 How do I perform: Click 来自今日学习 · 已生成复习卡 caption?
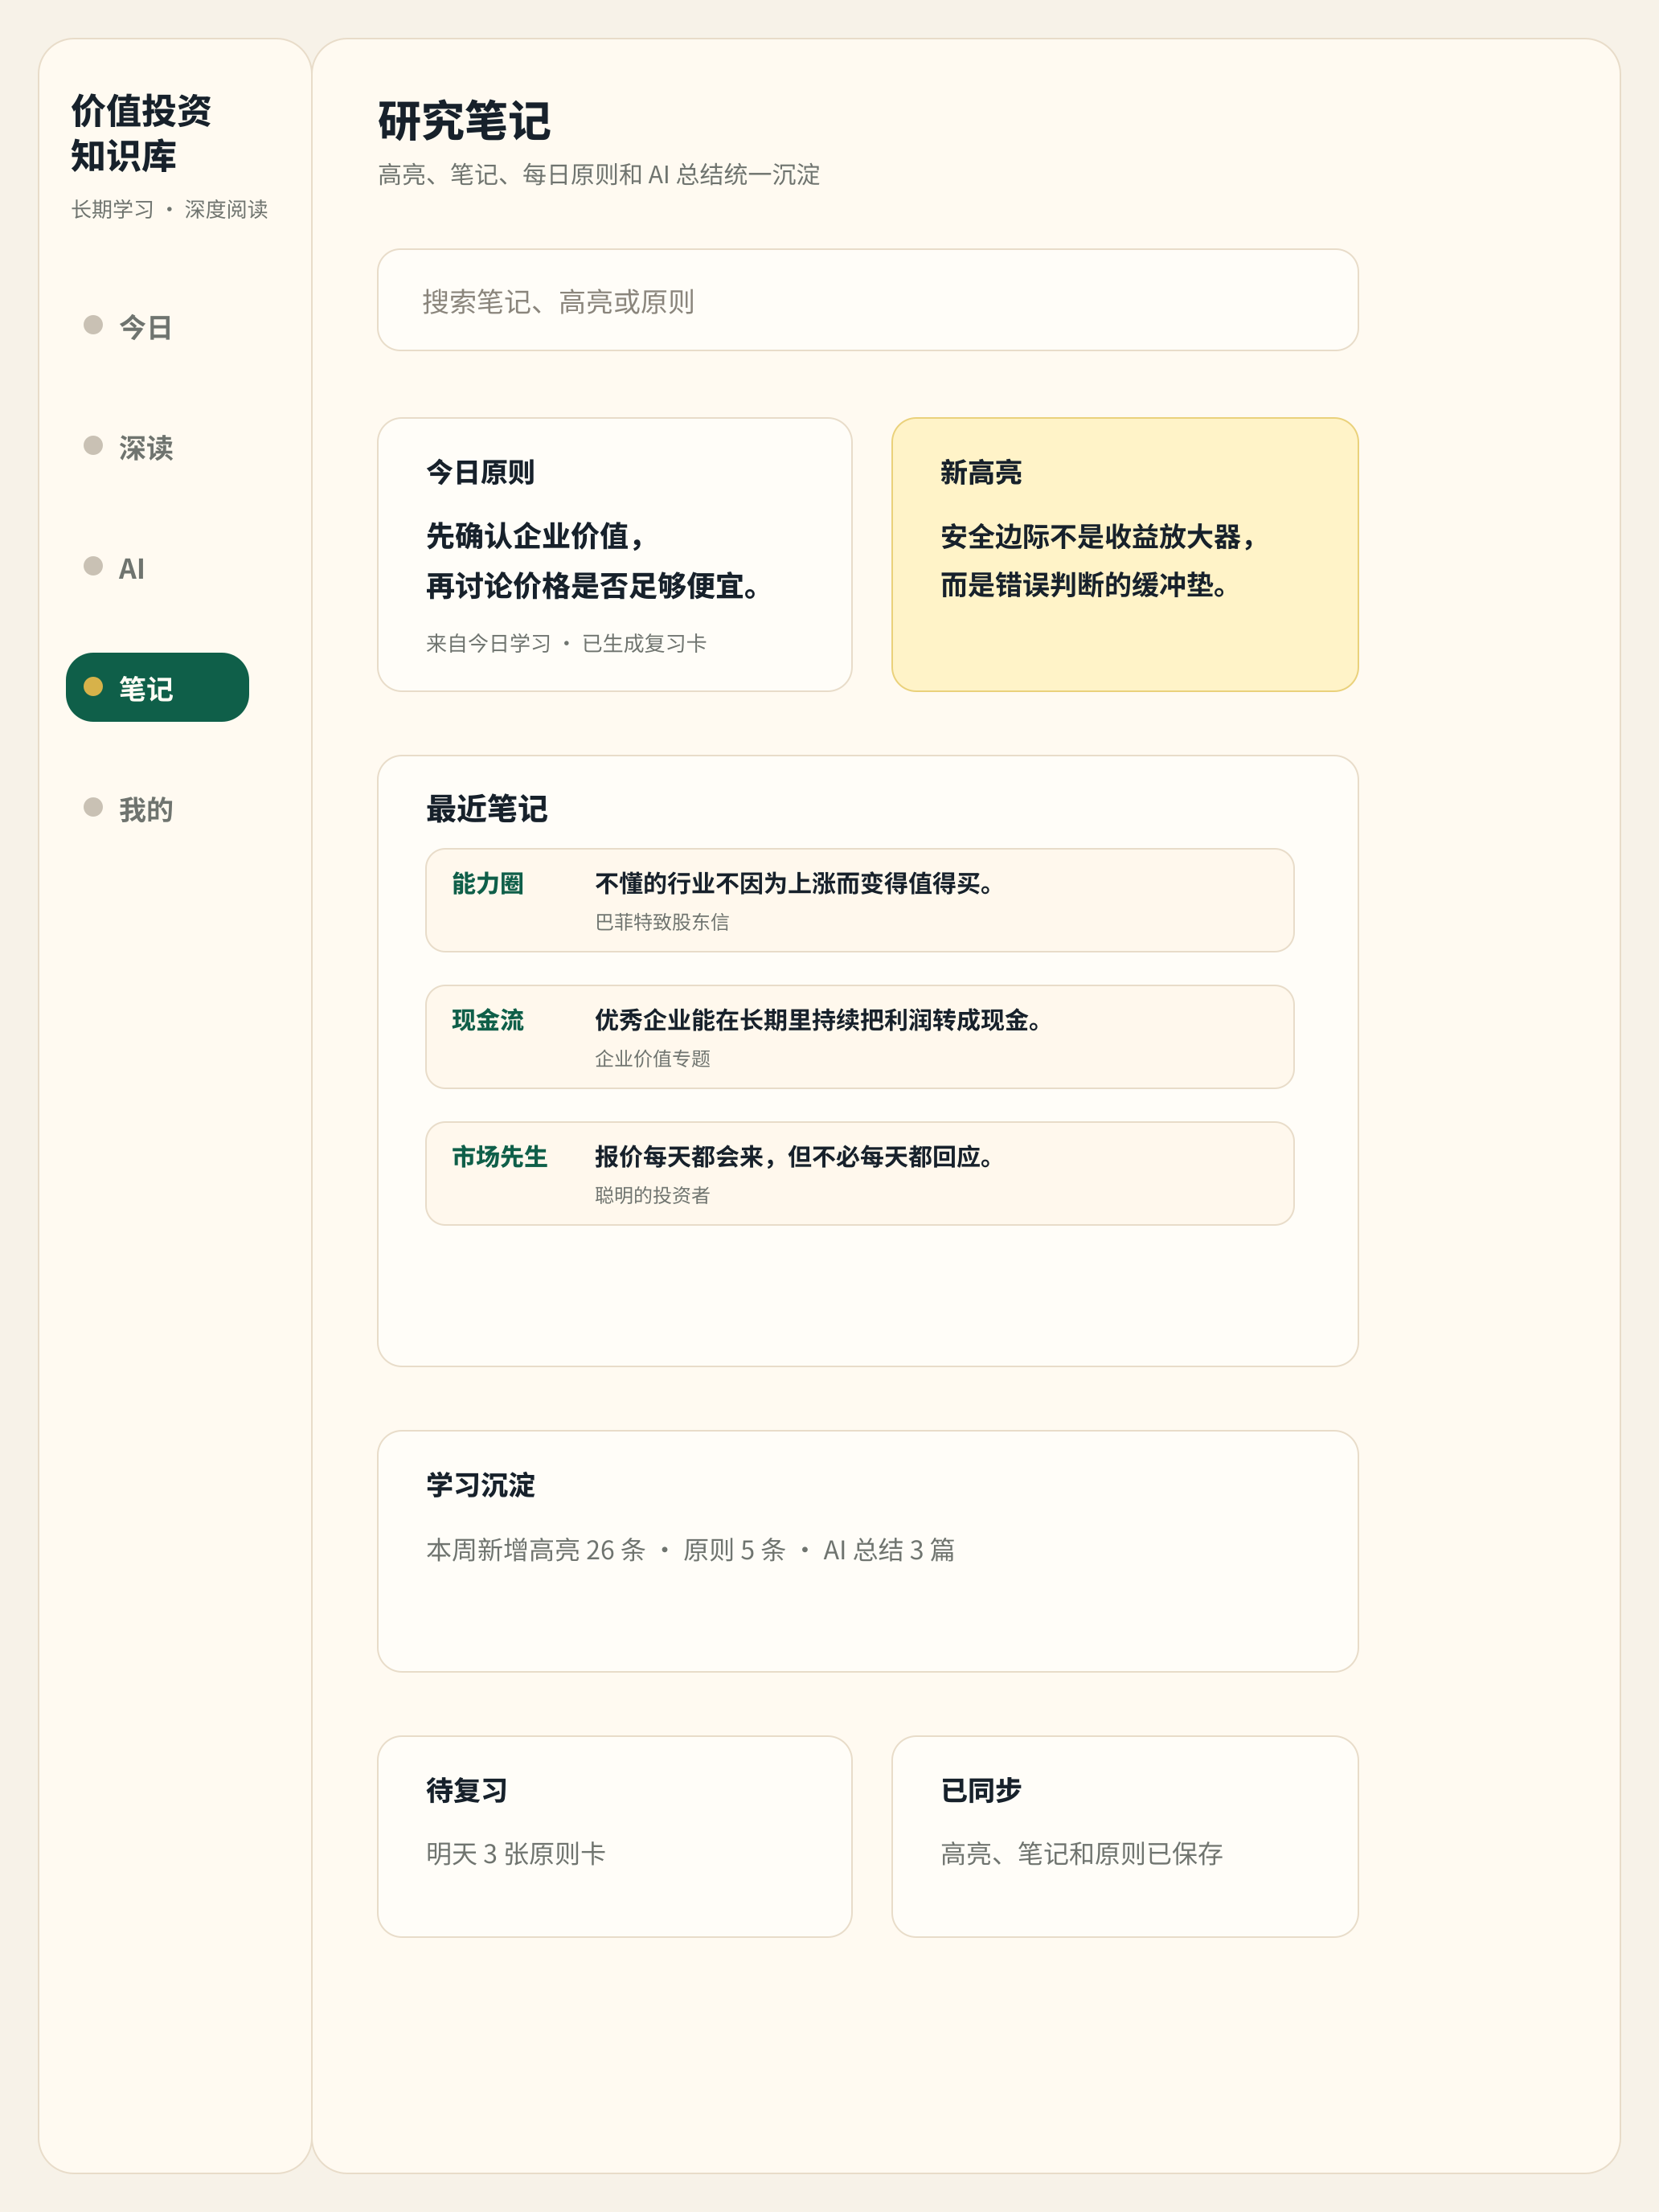pyautogui.click(x=566, y=643)
